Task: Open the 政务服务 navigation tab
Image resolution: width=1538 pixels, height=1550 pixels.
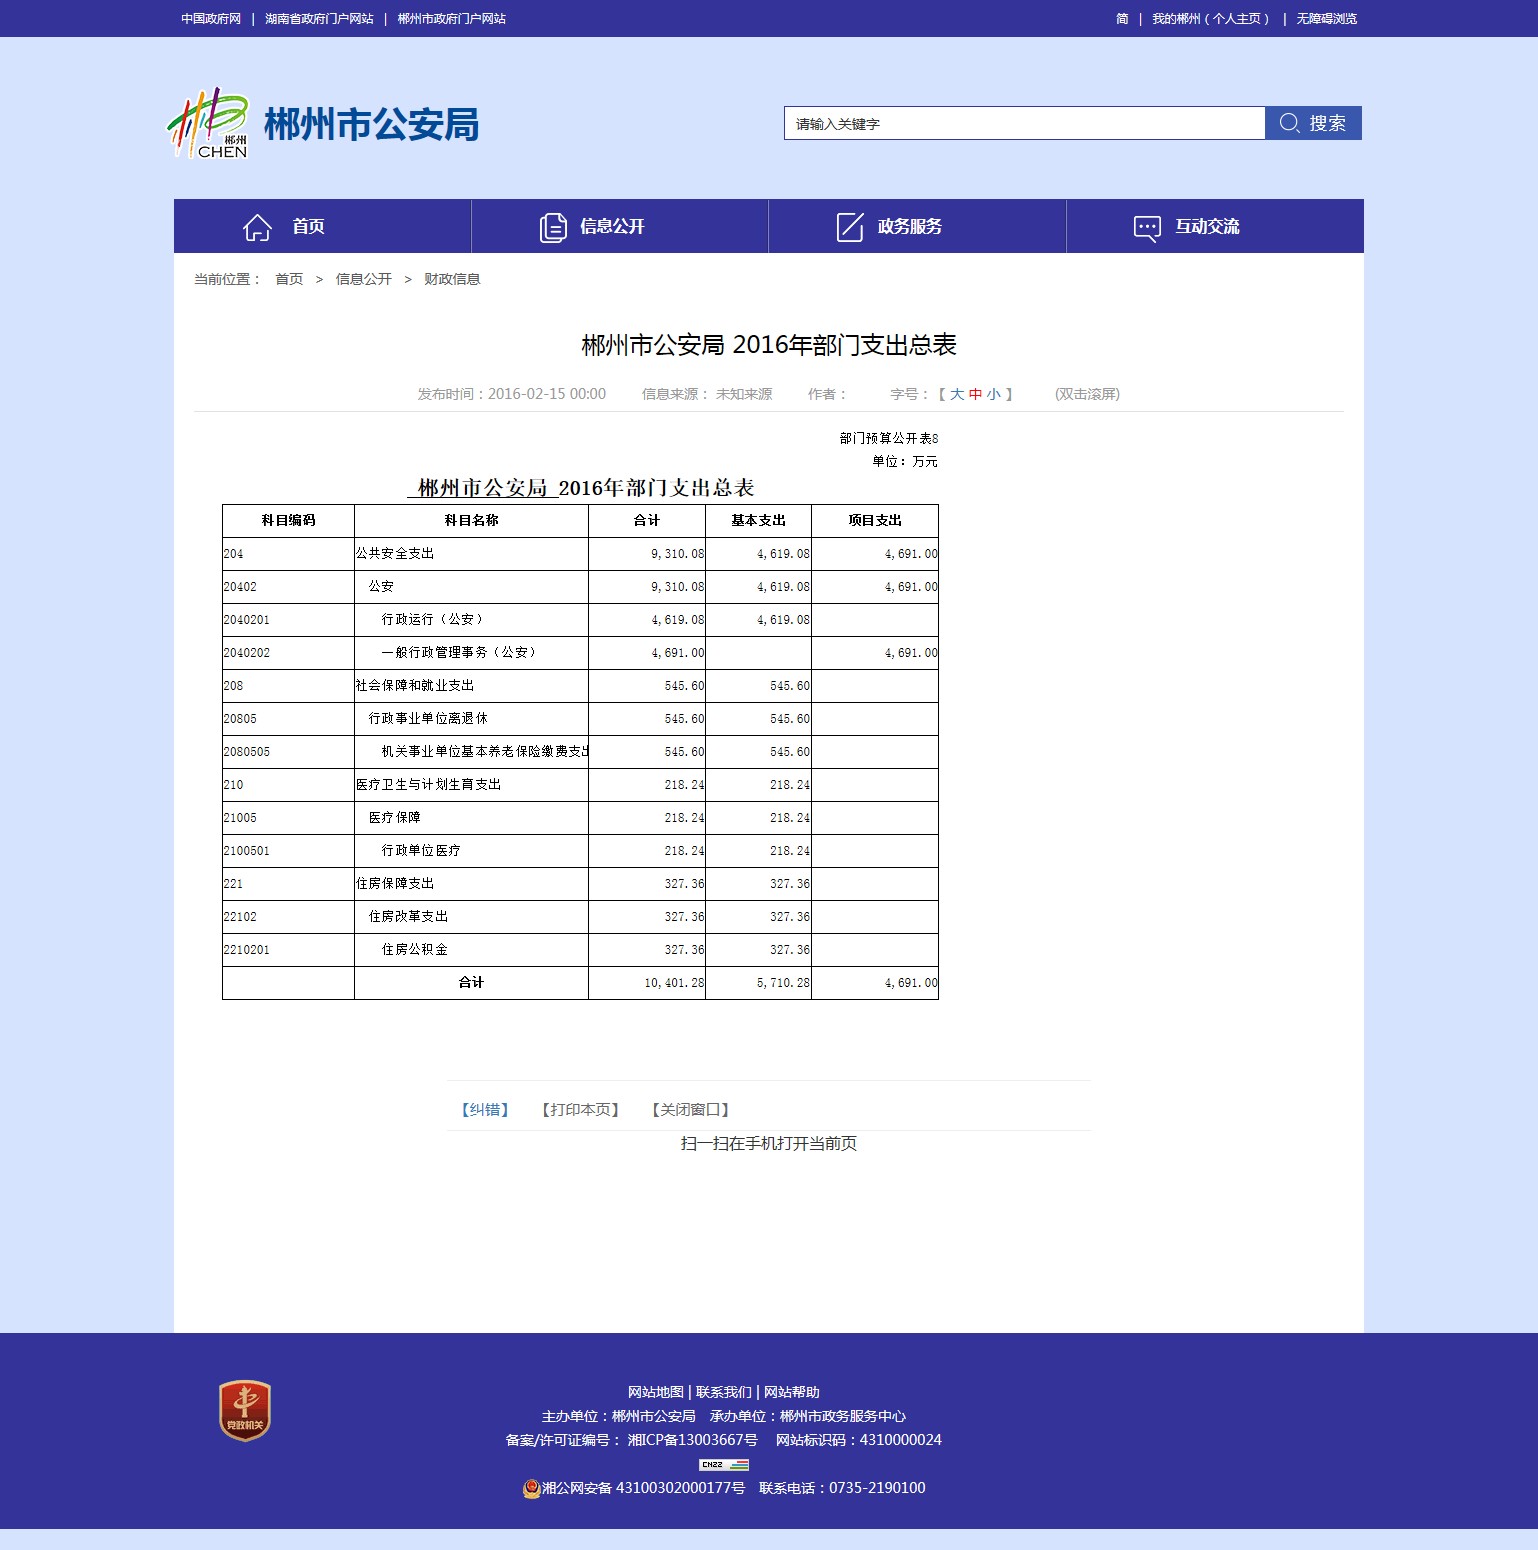Action: pyautogui.click(x=909, y=227)
